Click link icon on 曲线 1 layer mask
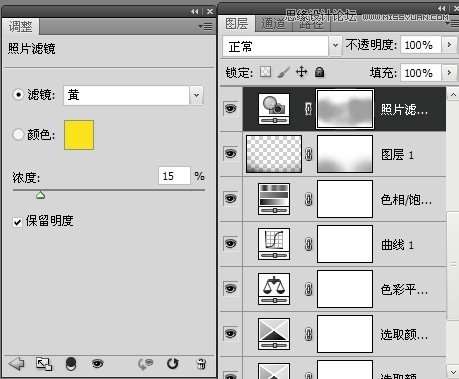 309,244
